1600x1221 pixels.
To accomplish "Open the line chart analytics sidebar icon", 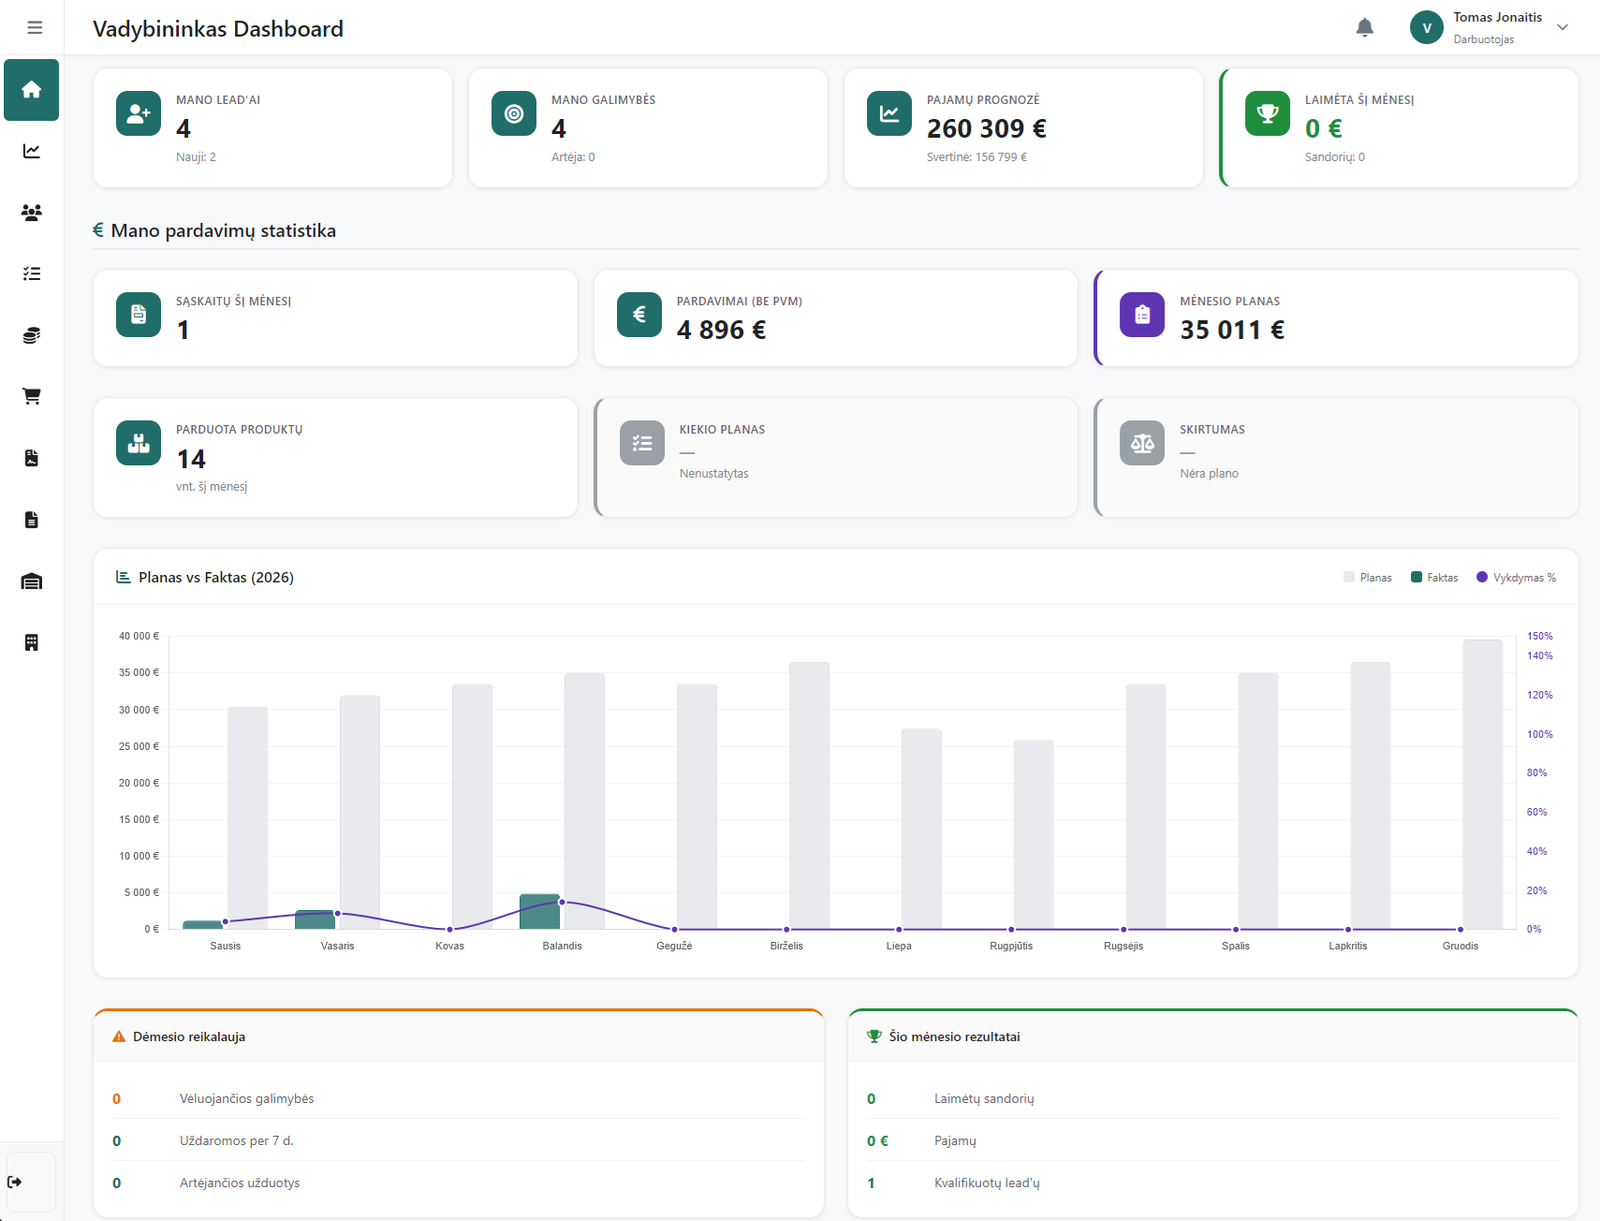I will tap(31, 151).
